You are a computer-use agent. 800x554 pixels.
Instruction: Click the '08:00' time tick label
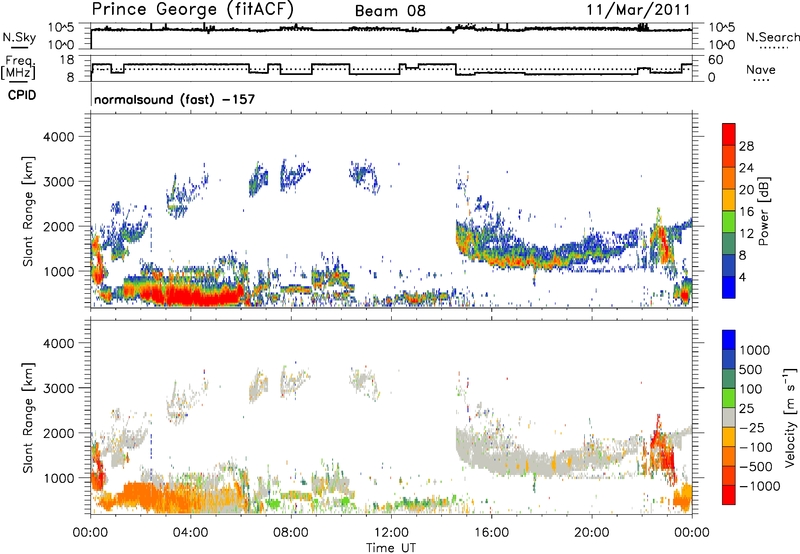click(x=291, y=533)
